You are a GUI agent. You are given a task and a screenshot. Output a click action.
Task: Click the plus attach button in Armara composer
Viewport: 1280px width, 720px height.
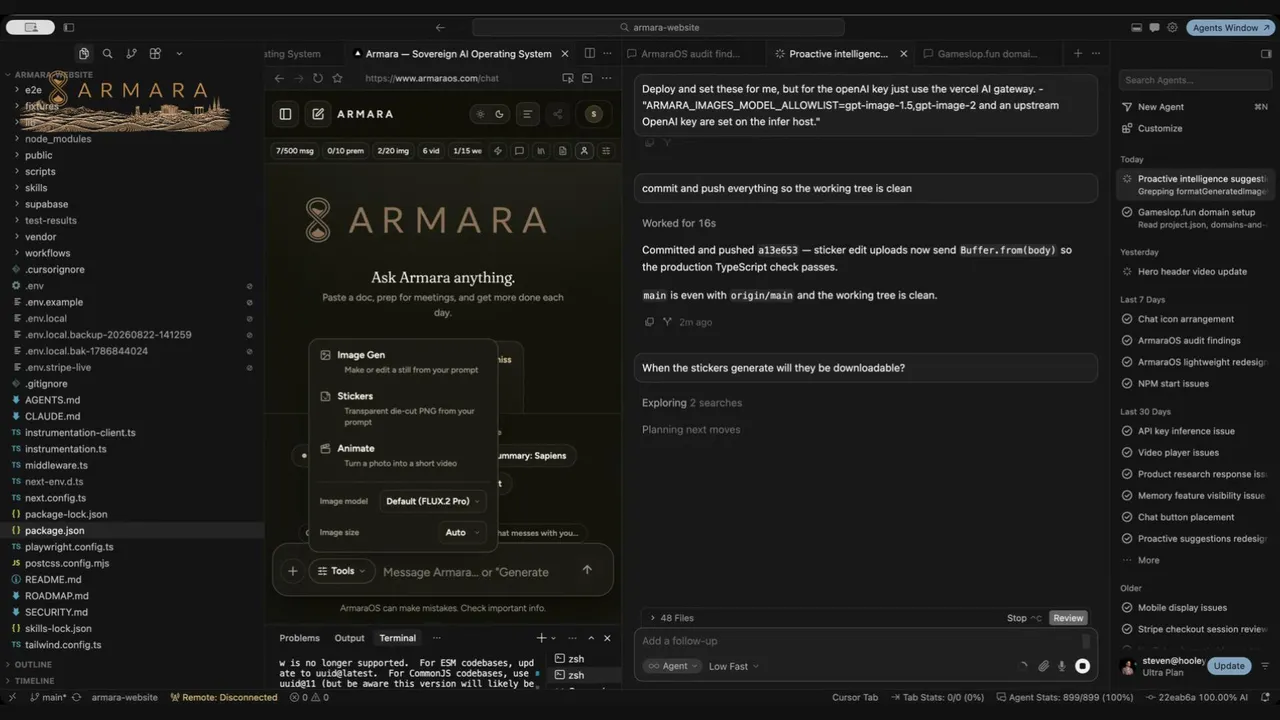click(292, 571)
